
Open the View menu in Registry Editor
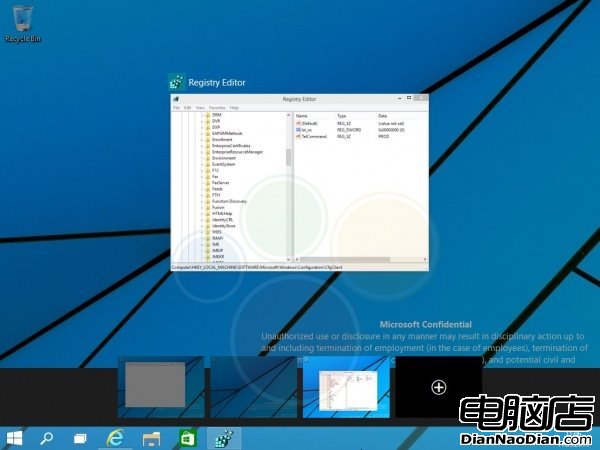pyautogui.click(x=200, y=108)
